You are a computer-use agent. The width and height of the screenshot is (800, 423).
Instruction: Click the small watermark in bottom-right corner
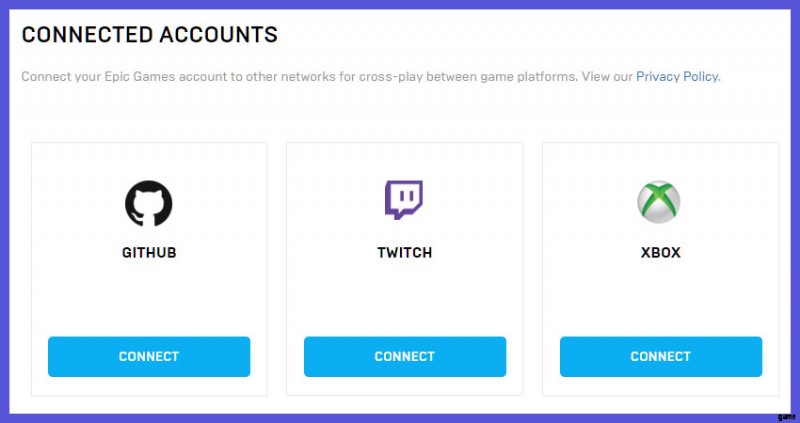788,412
